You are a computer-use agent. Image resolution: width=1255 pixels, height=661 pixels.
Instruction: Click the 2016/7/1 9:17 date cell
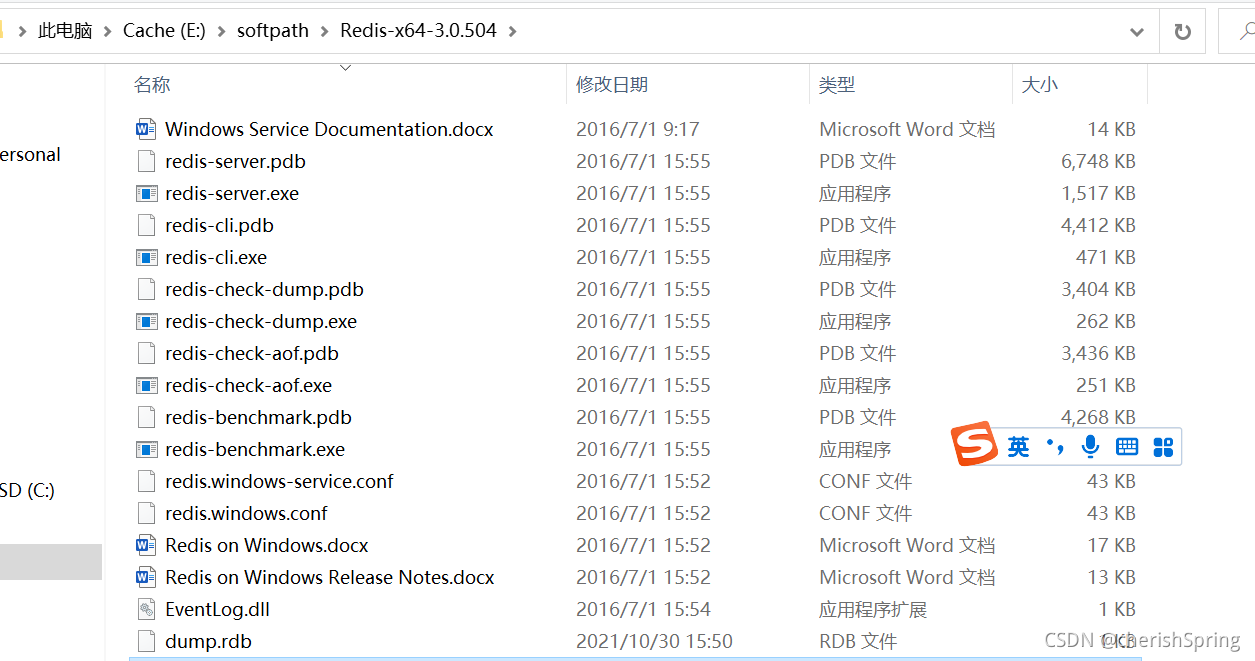pyautogui.click(x=637, y=129)
